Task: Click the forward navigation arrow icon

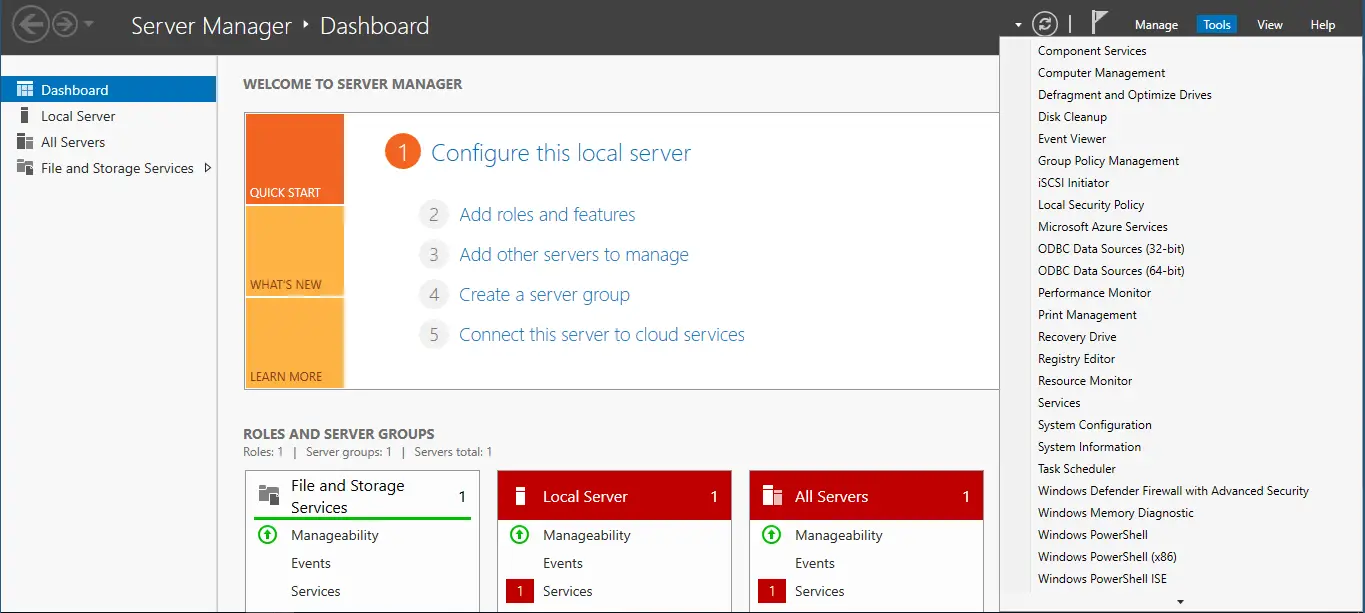Action: [65, 25]
